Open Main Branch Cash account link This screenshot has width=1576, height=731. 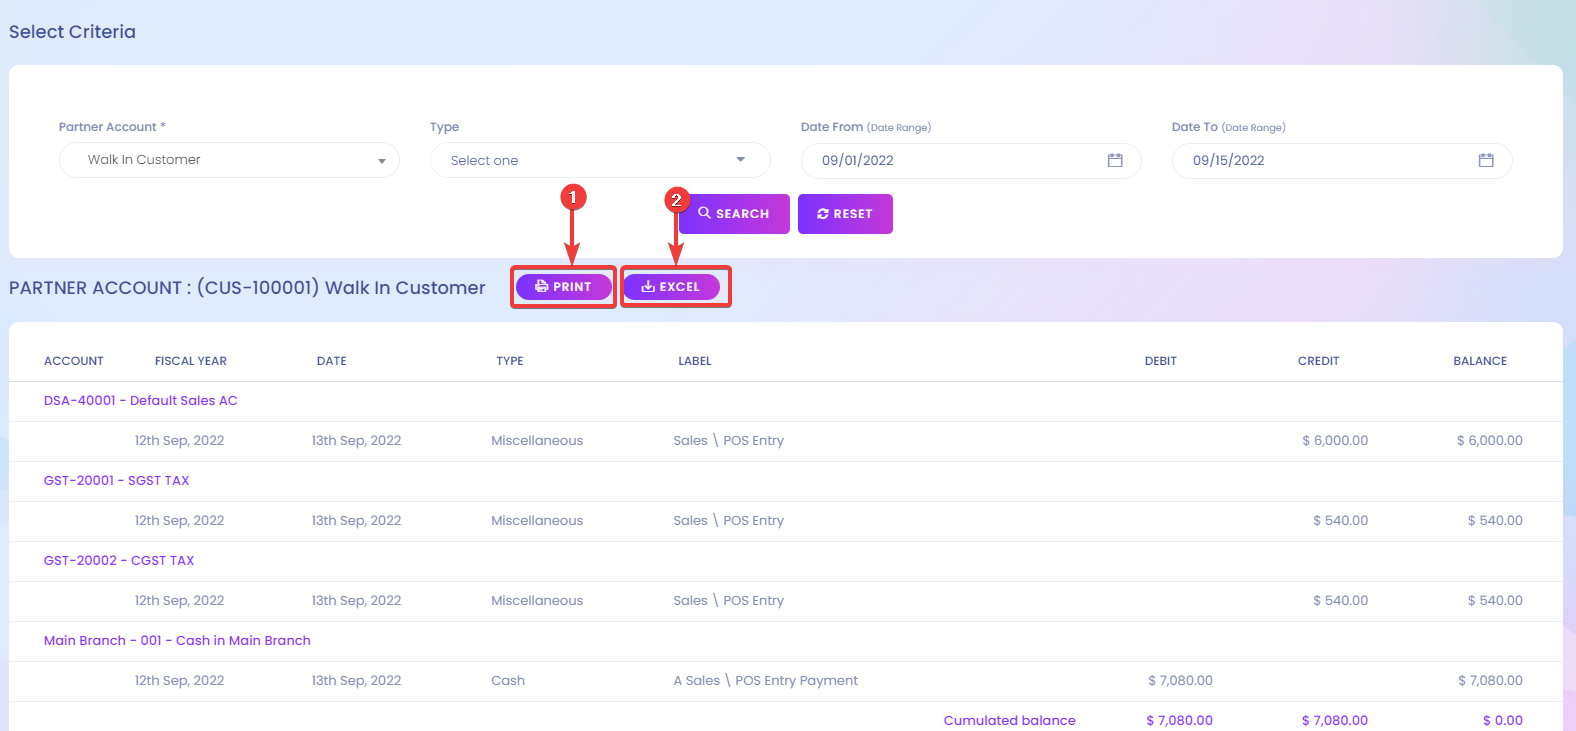[x=177, y=641]
